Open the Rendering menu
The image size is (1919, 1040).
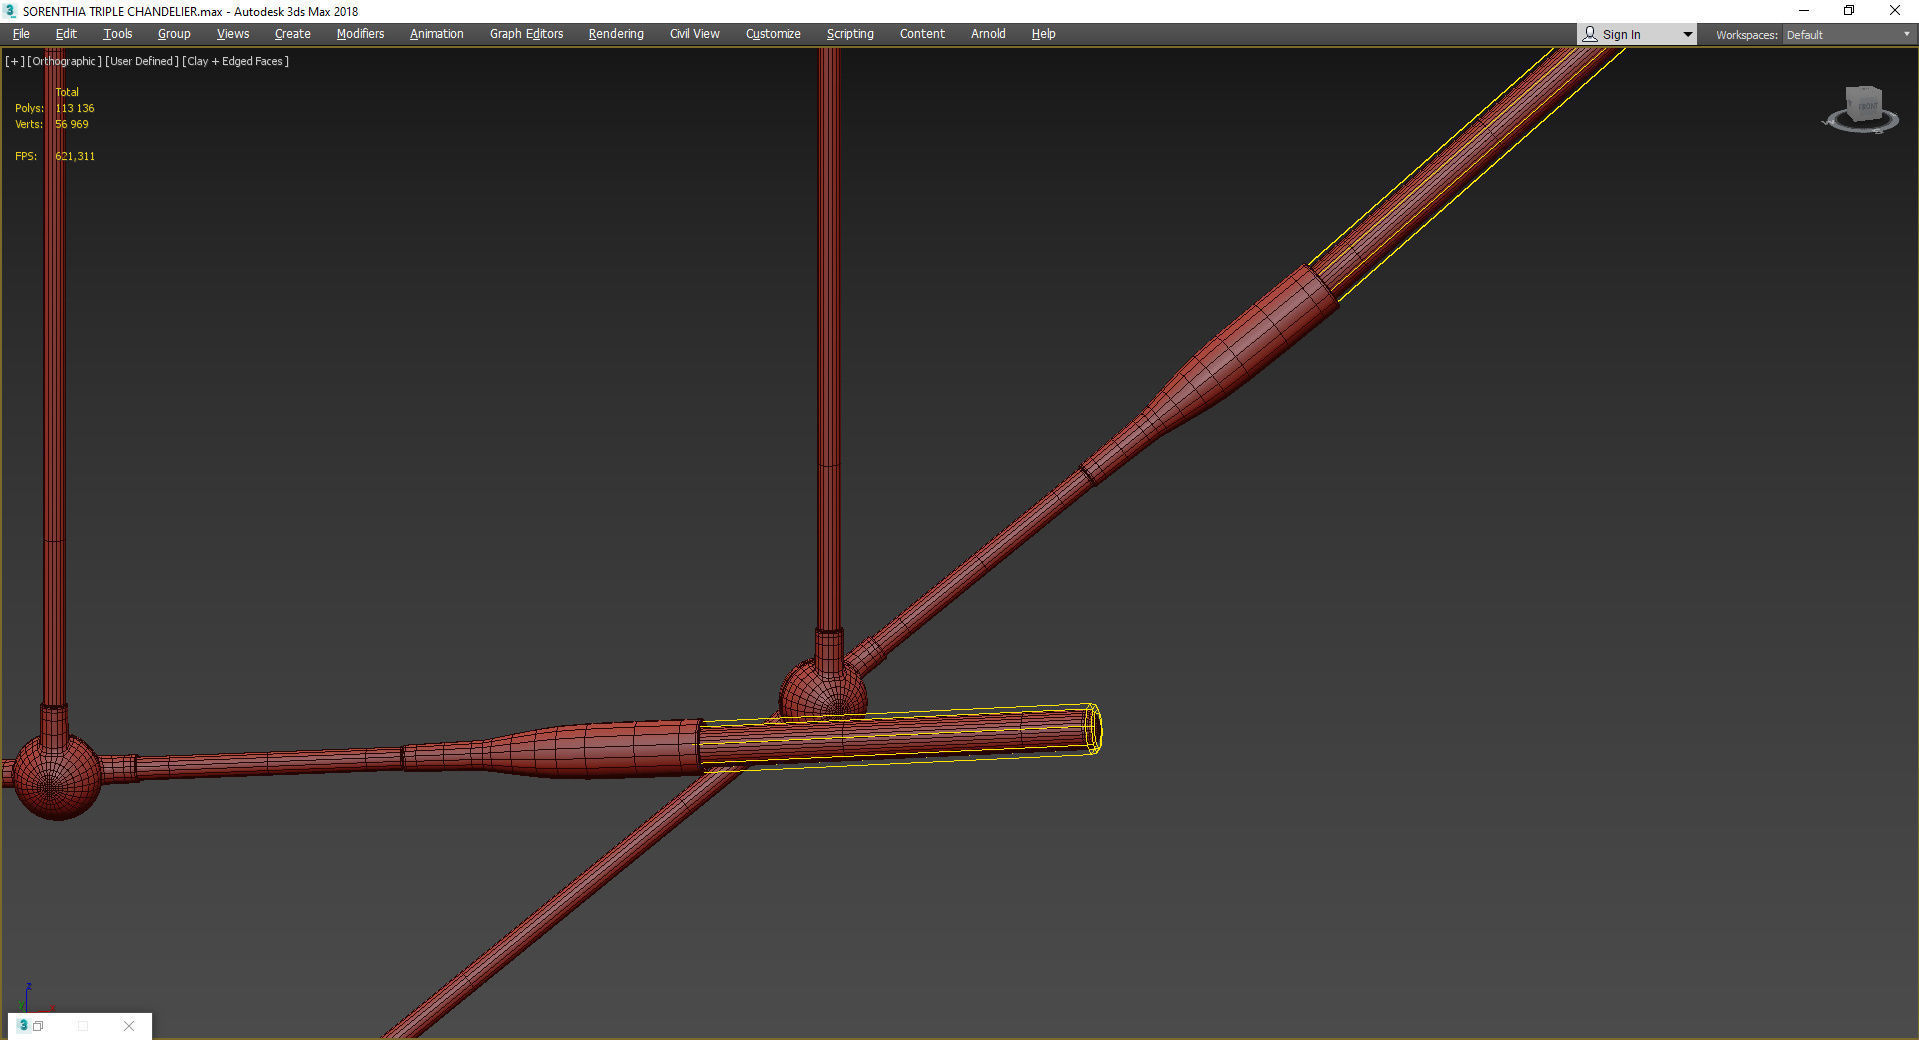click(x=616, y=34)
